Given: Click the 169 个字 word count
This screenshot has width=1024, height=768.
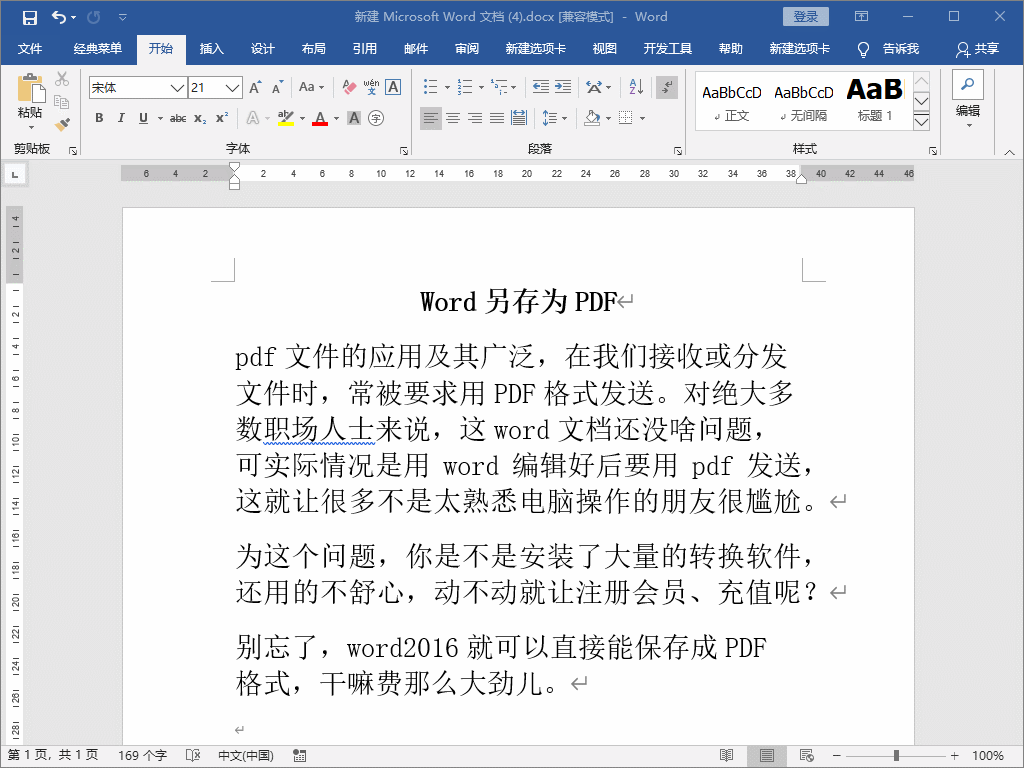Looking at the screenshot, I should [x=142, y=756].
